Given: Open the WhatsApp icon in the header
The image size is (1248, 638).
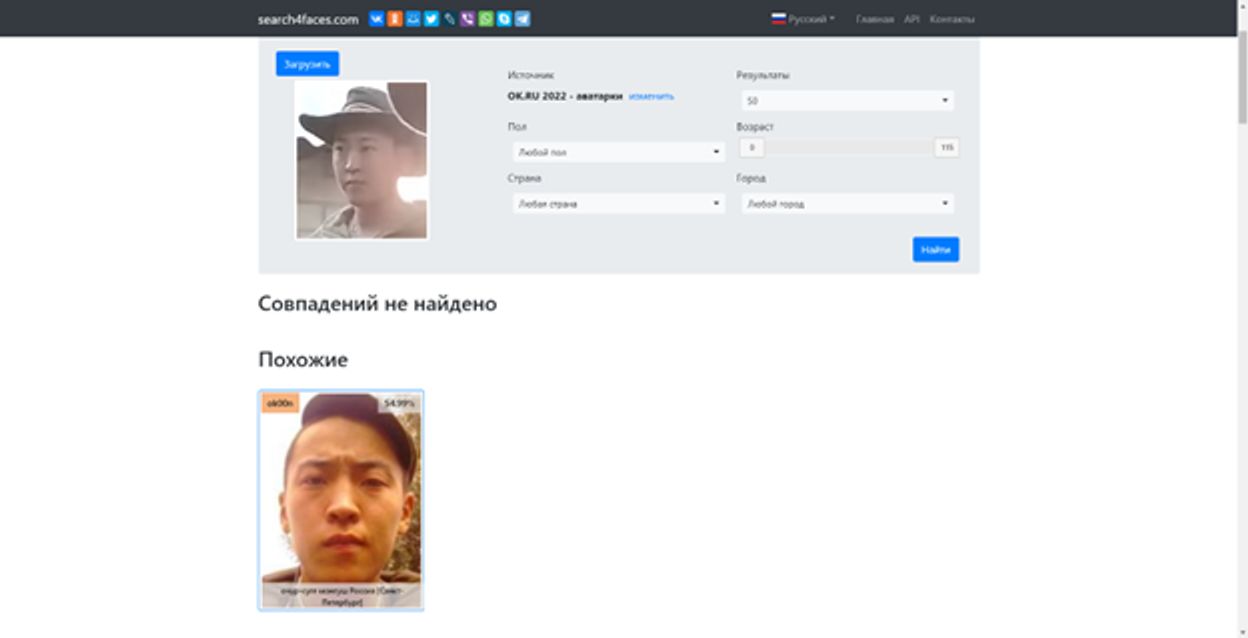Looking at the screenshot, I should (x=485, y=19).
